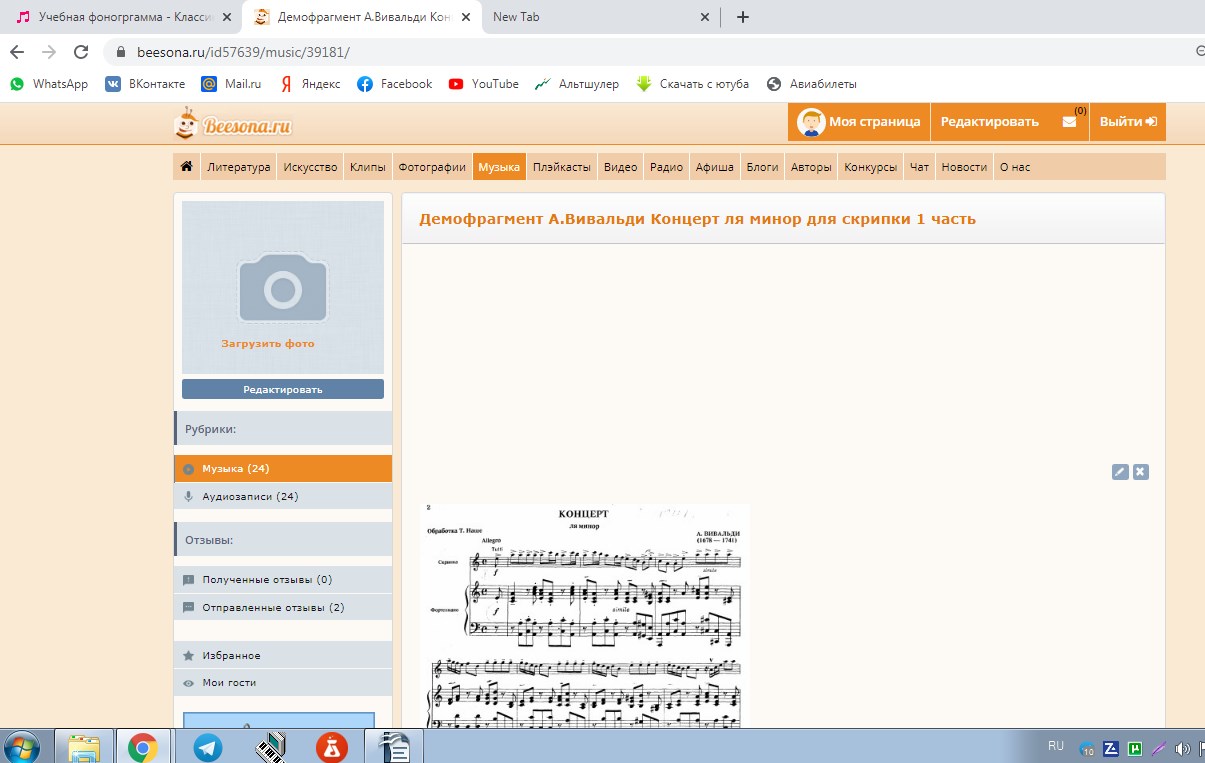Click the browser back arrow
1205x763 pixels.
click(x=17, y=52)
